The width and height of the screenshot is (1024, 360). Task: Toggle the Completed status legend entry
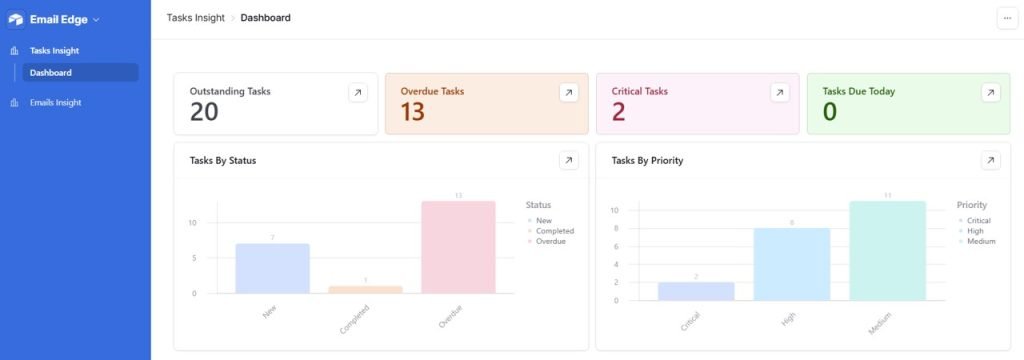tap(550, 231)
